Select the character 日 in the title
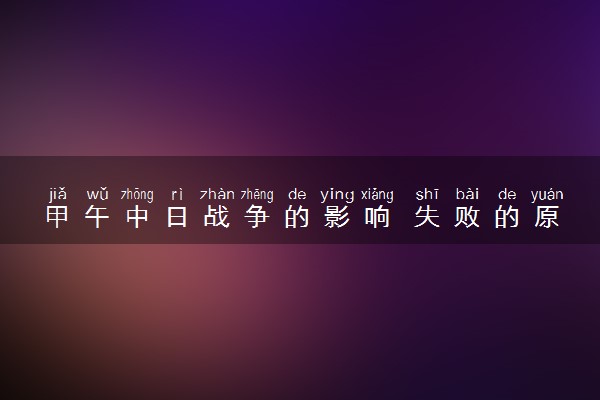The height and width of the screenshot is (400, 600). click(177, 217)
